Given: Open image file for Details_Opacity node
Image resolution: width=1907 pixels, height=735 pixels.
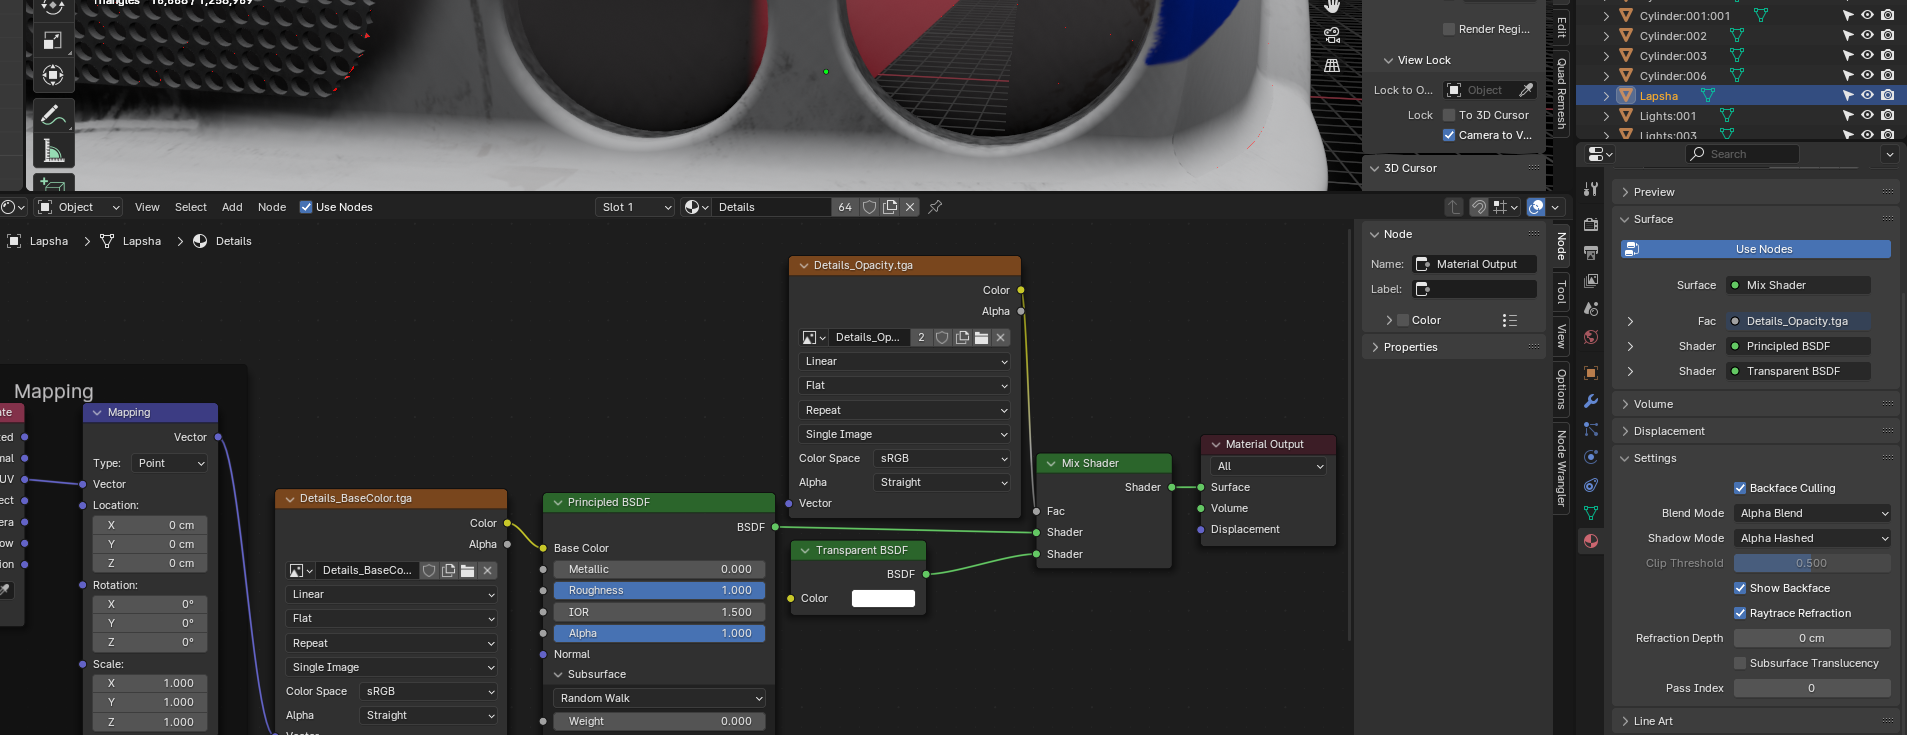Looking at the screenshot, I should point(981,338).
